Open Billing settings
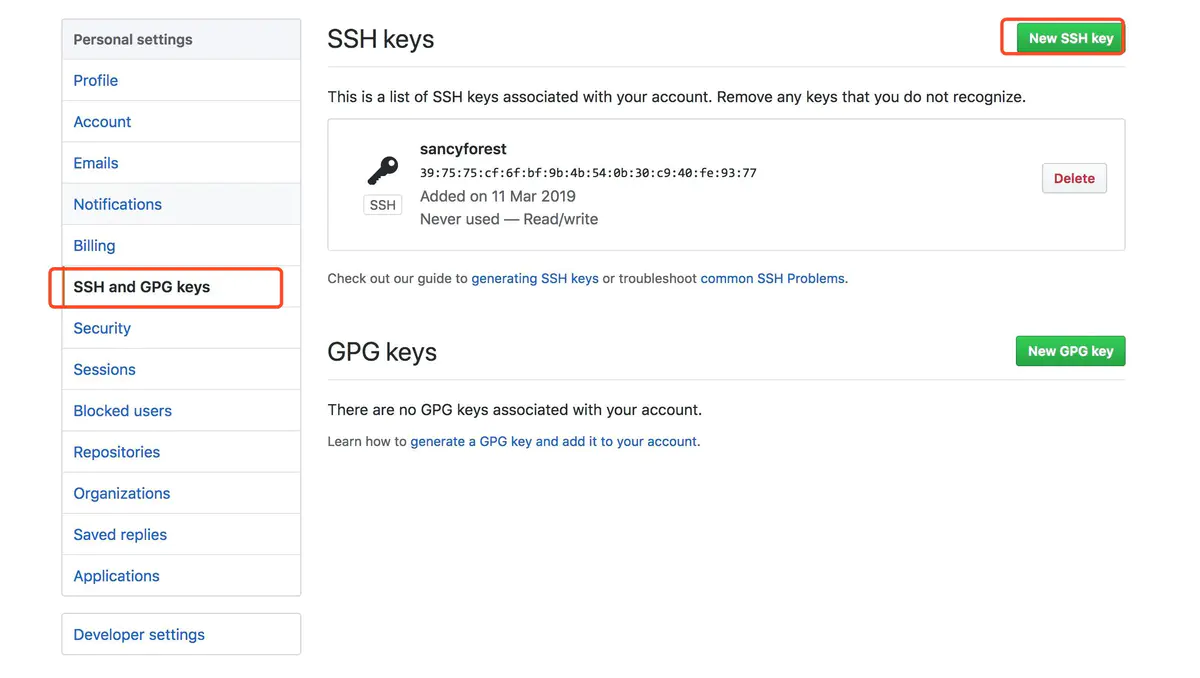This screenshot has width=1200, height=678. (x=94, y=245)
